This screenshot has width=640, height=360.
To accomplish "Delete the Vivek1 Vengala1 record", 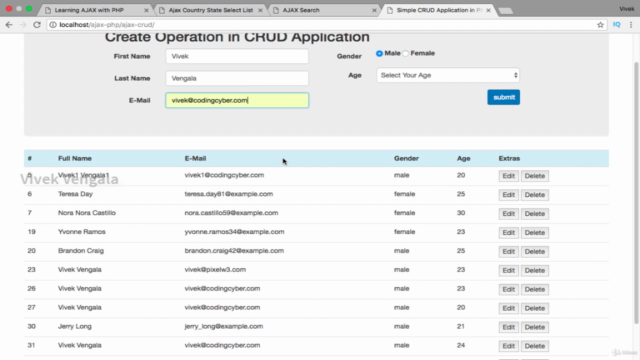I will (535, 176).
